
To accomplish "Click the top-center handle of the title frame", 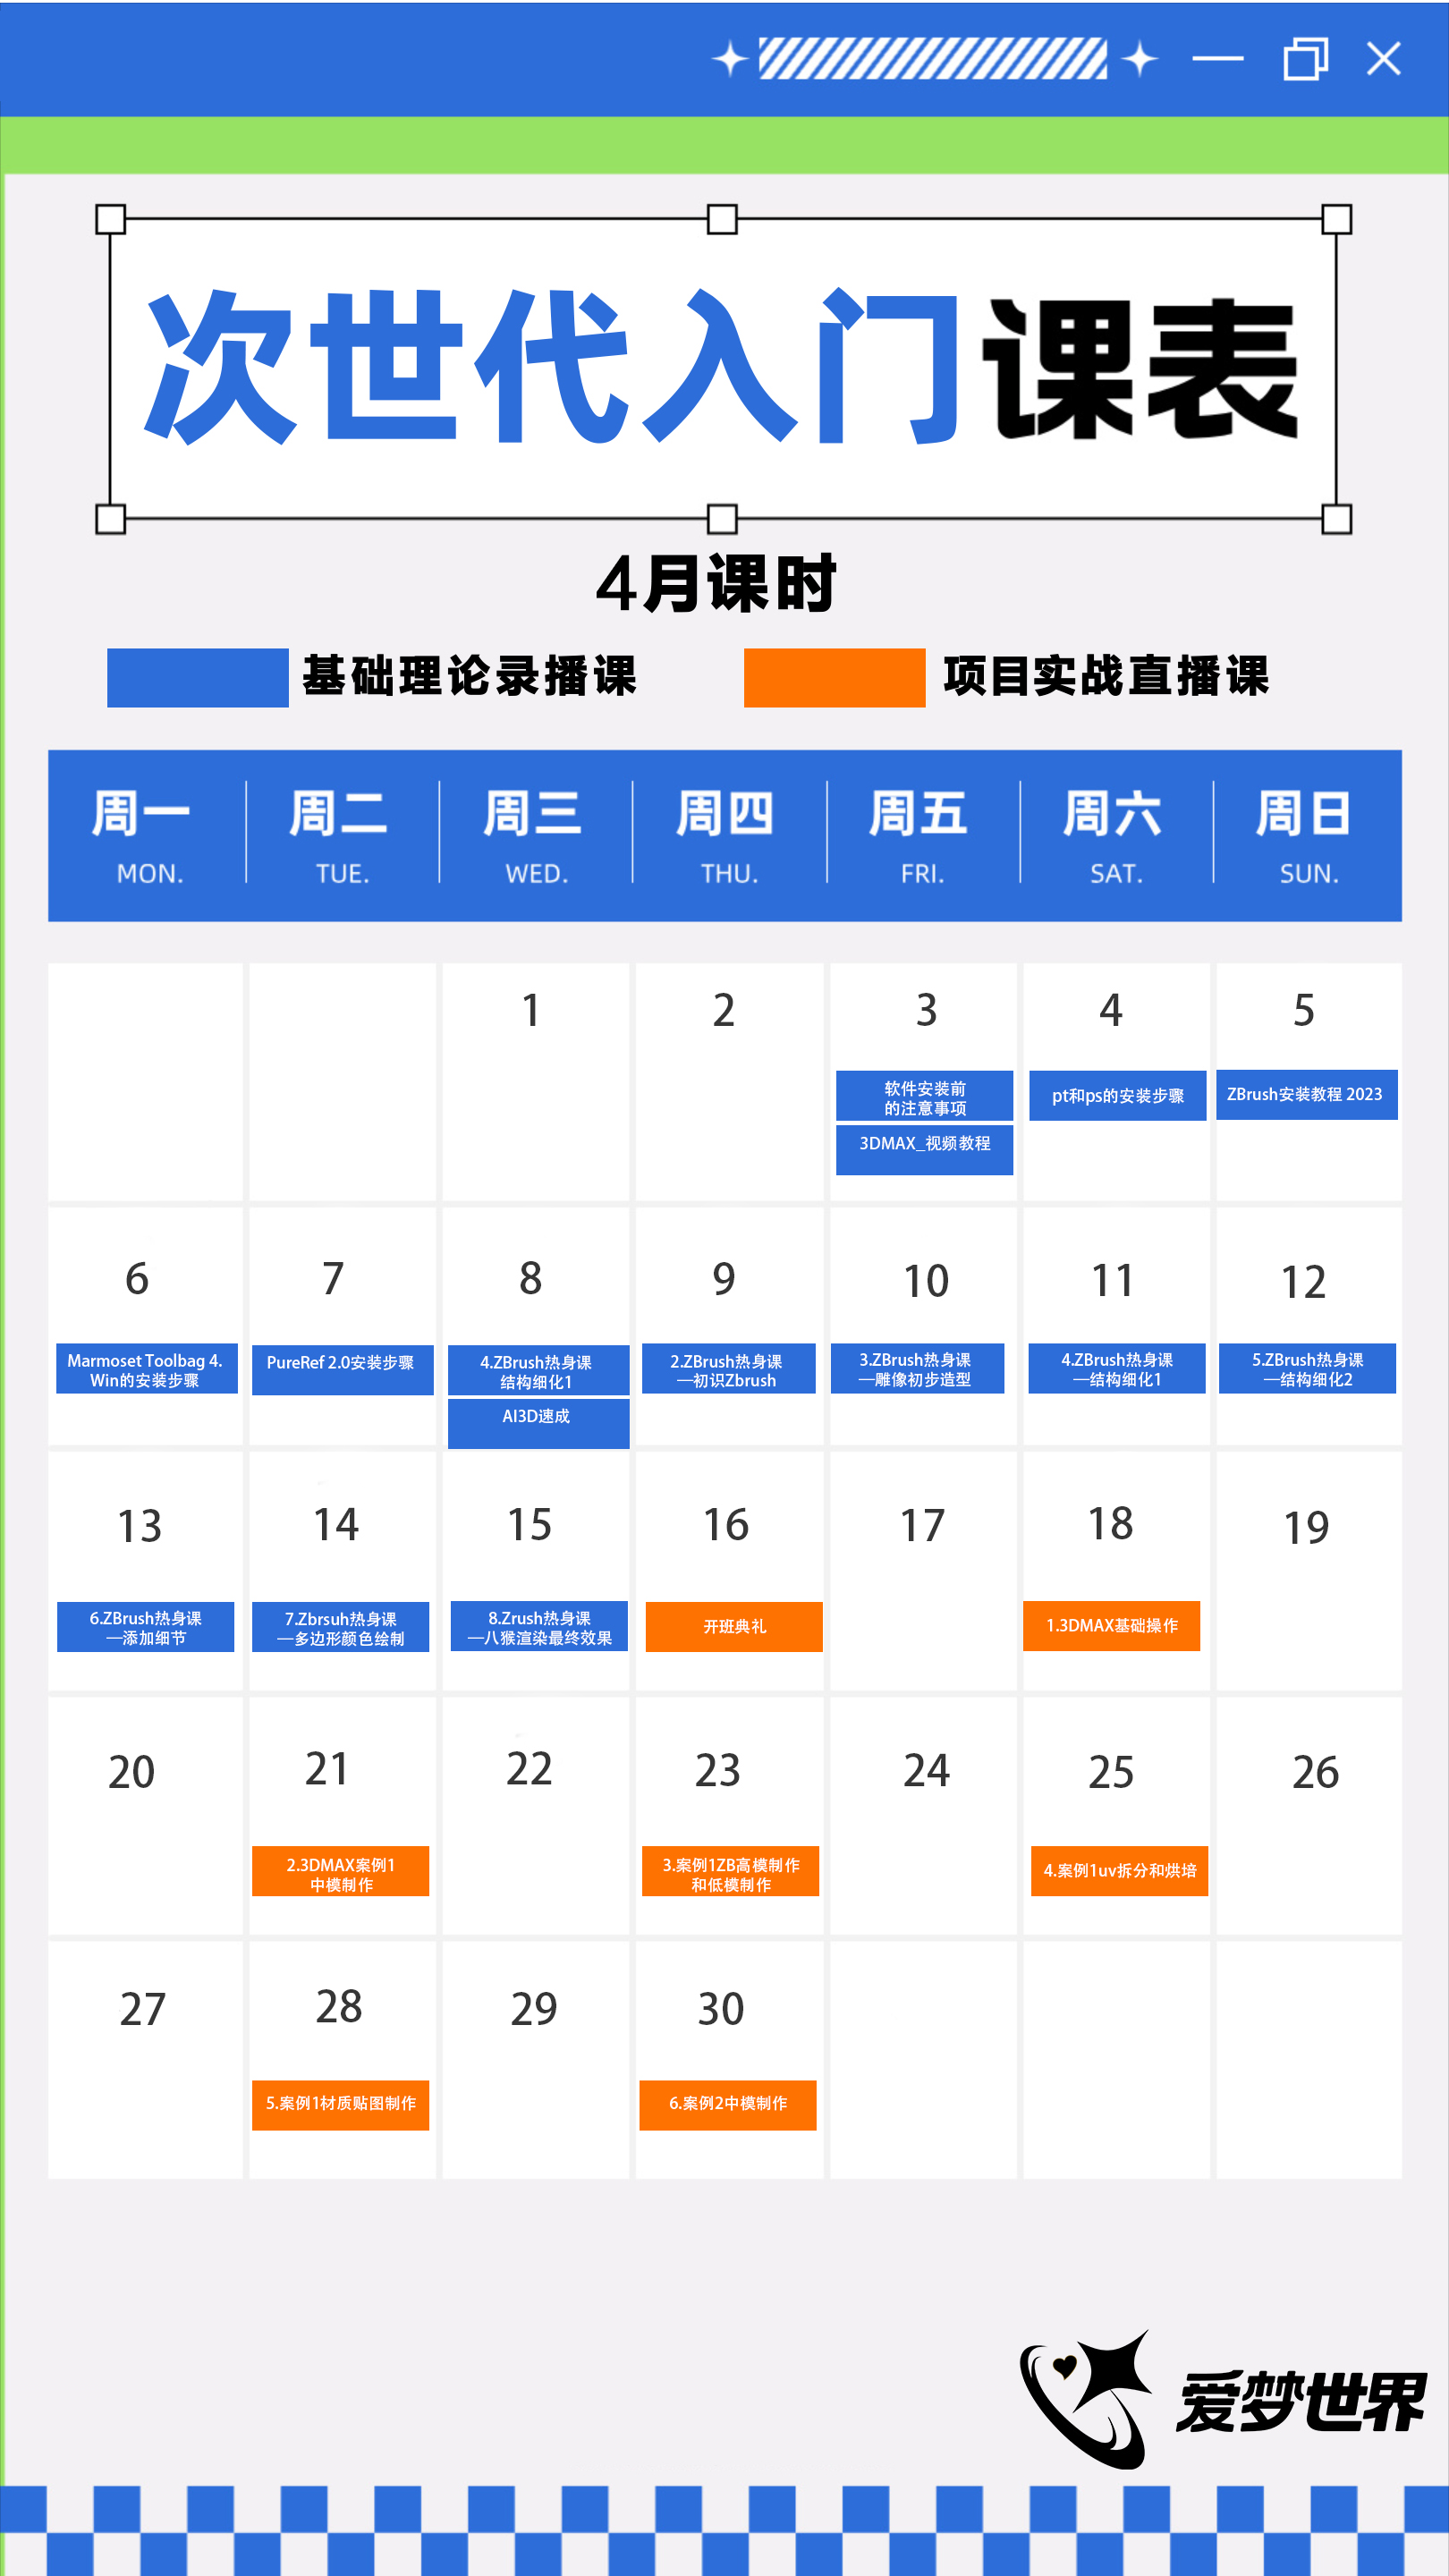I will click(722, 219).
